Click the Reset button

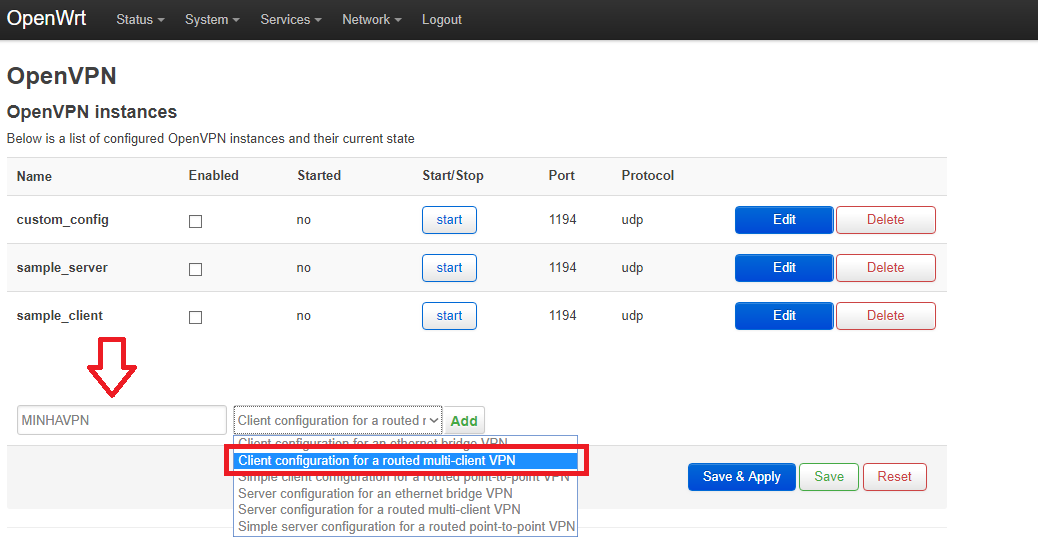click(x=894, y=476)
